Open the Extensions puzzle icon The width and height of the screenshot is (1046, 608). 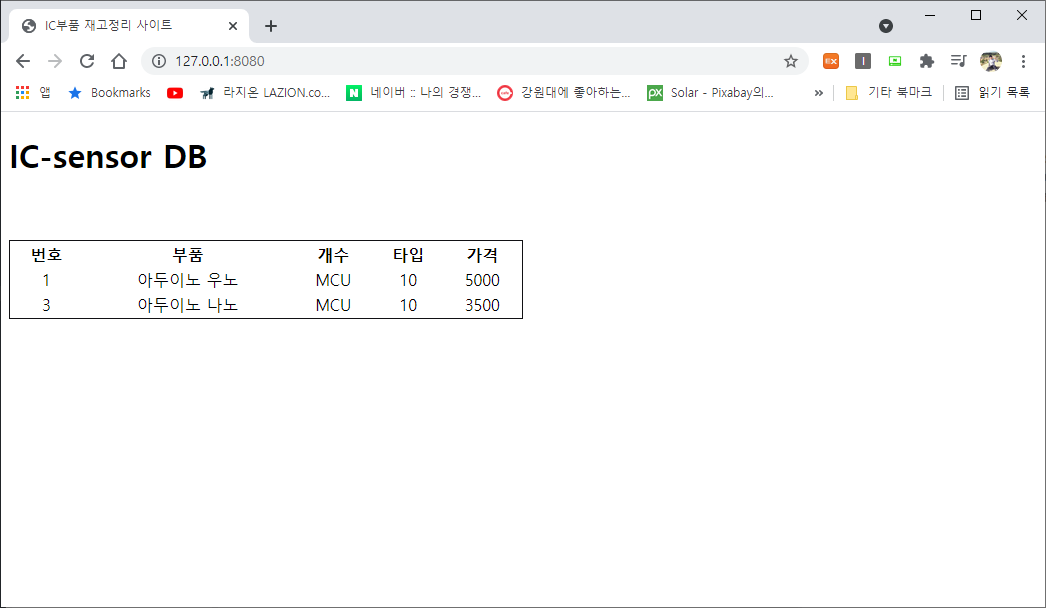(x=927, y=61)
